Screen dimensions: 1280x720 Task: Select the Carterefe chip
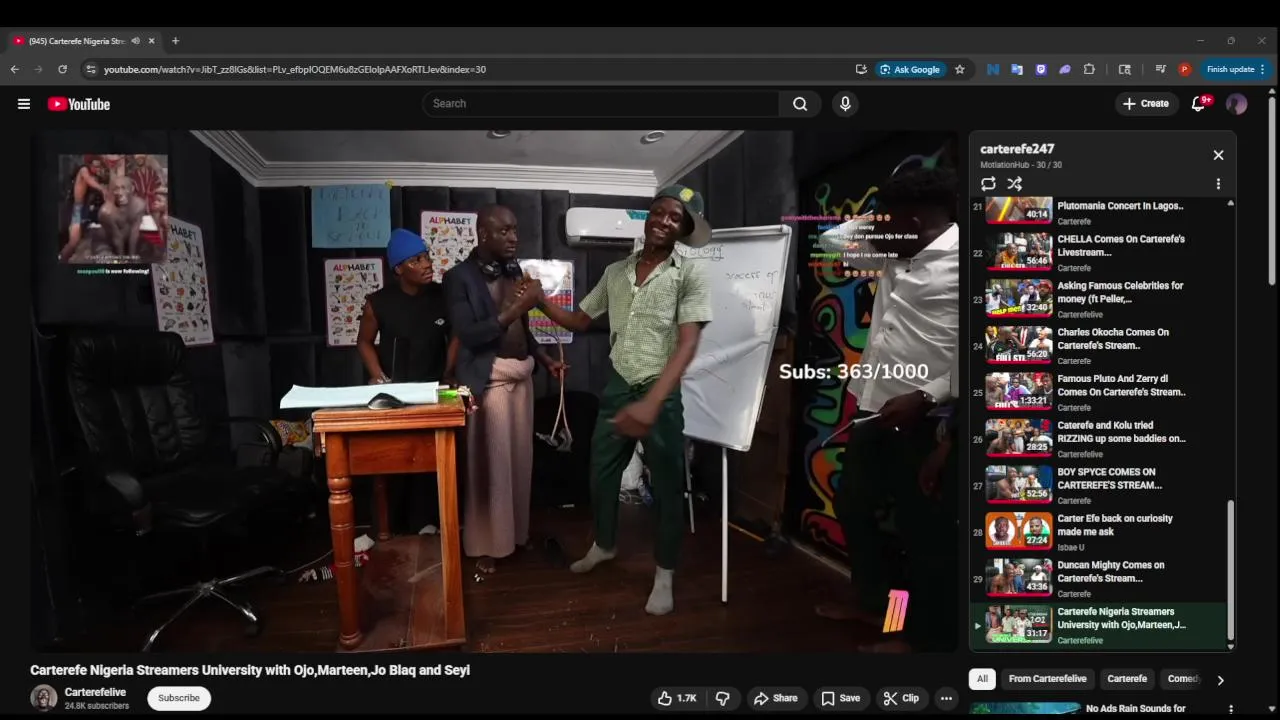click(x=1127, y=679)
